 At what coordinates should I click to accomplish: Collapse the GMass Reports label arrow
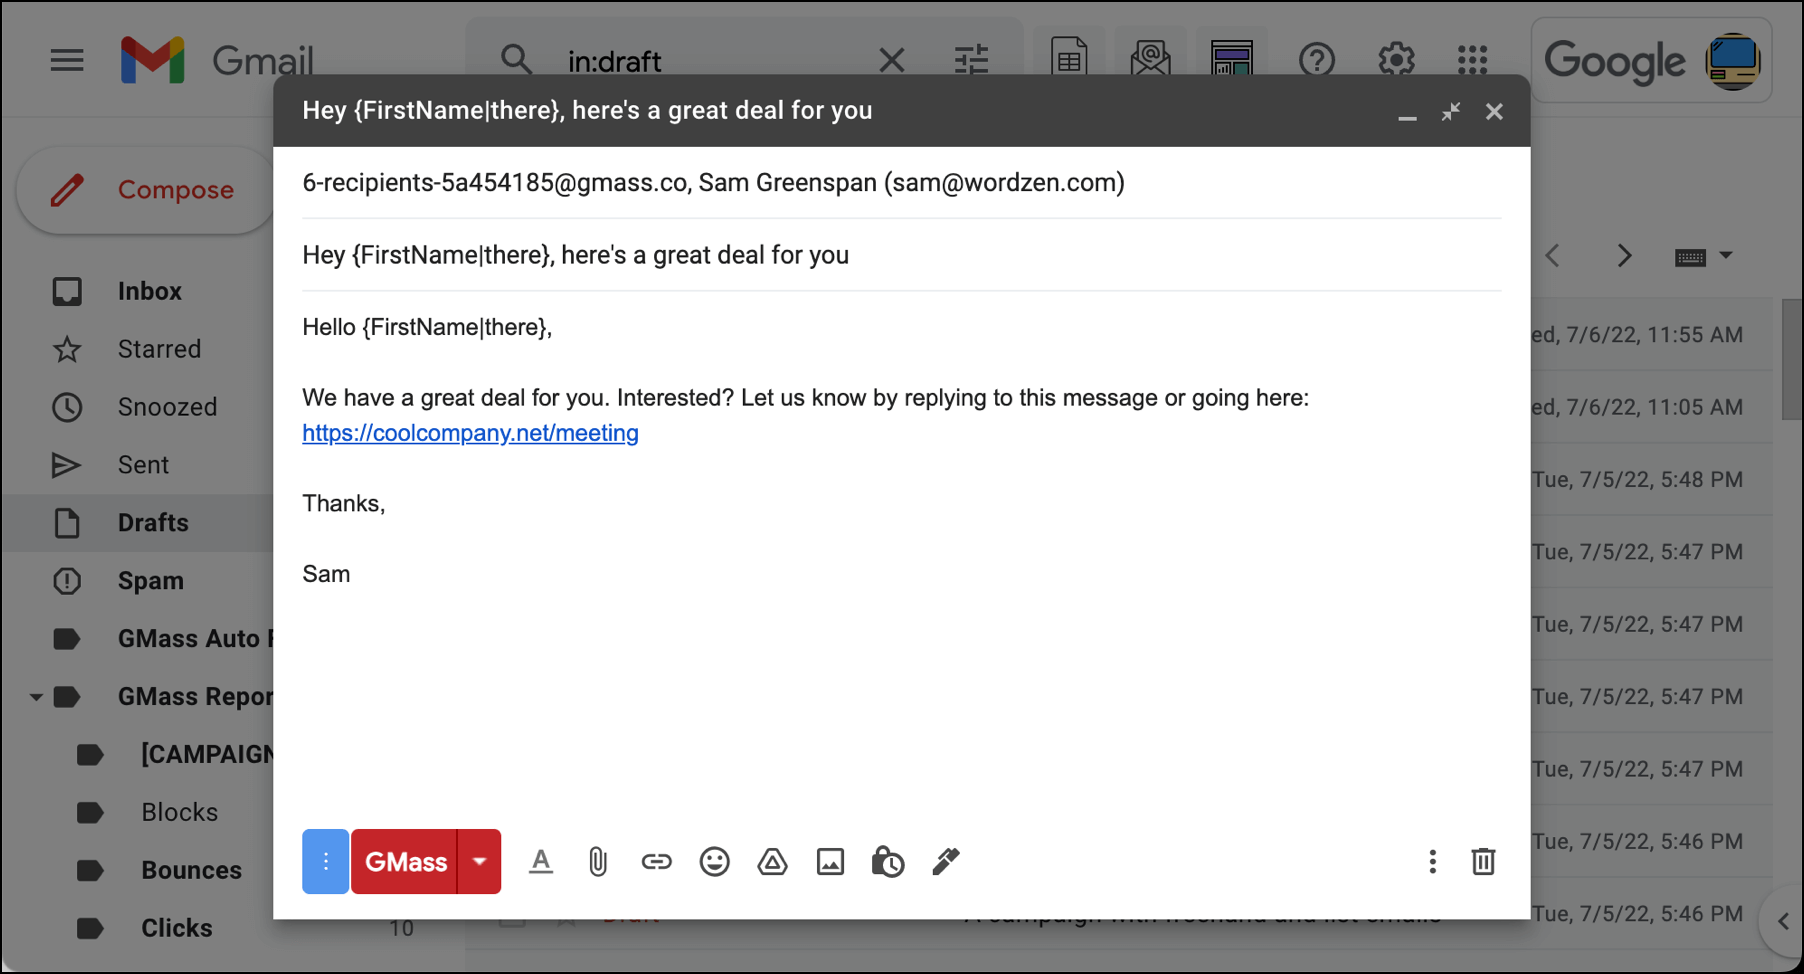pyautogui.click(x=36, y=697)
